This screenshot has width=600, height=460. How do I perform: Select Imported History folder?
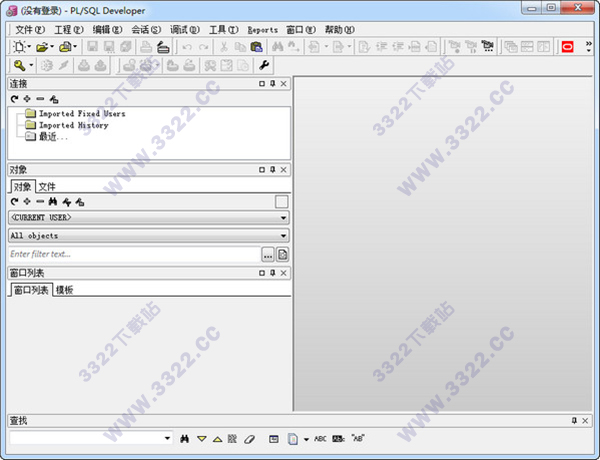(67, 125)
